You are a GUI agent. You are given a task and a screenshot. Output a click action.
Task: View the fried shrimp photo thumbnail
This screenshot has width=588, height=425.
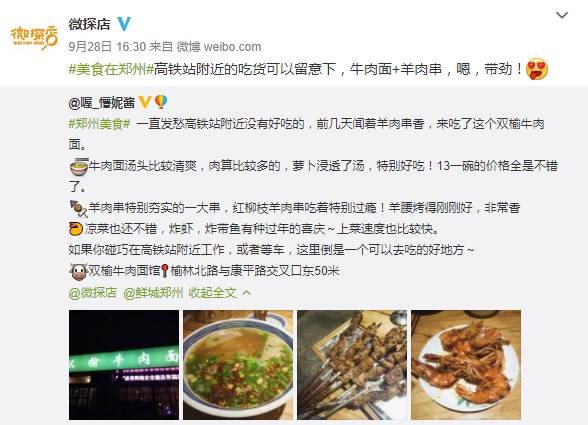tap(466, 365)
